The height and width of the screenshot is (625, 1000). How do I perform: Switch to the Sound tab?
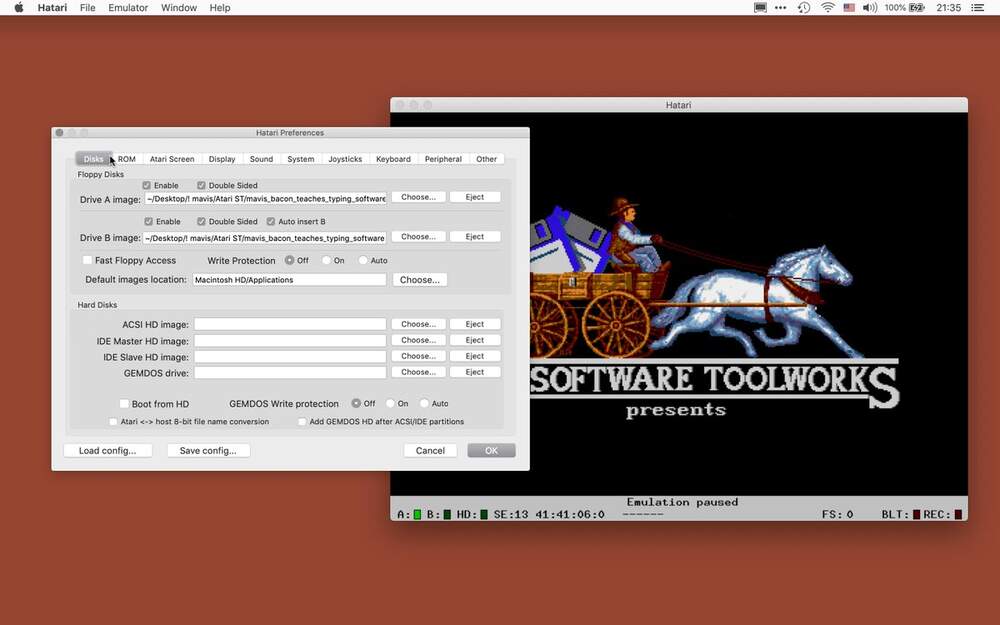point(261,159)
